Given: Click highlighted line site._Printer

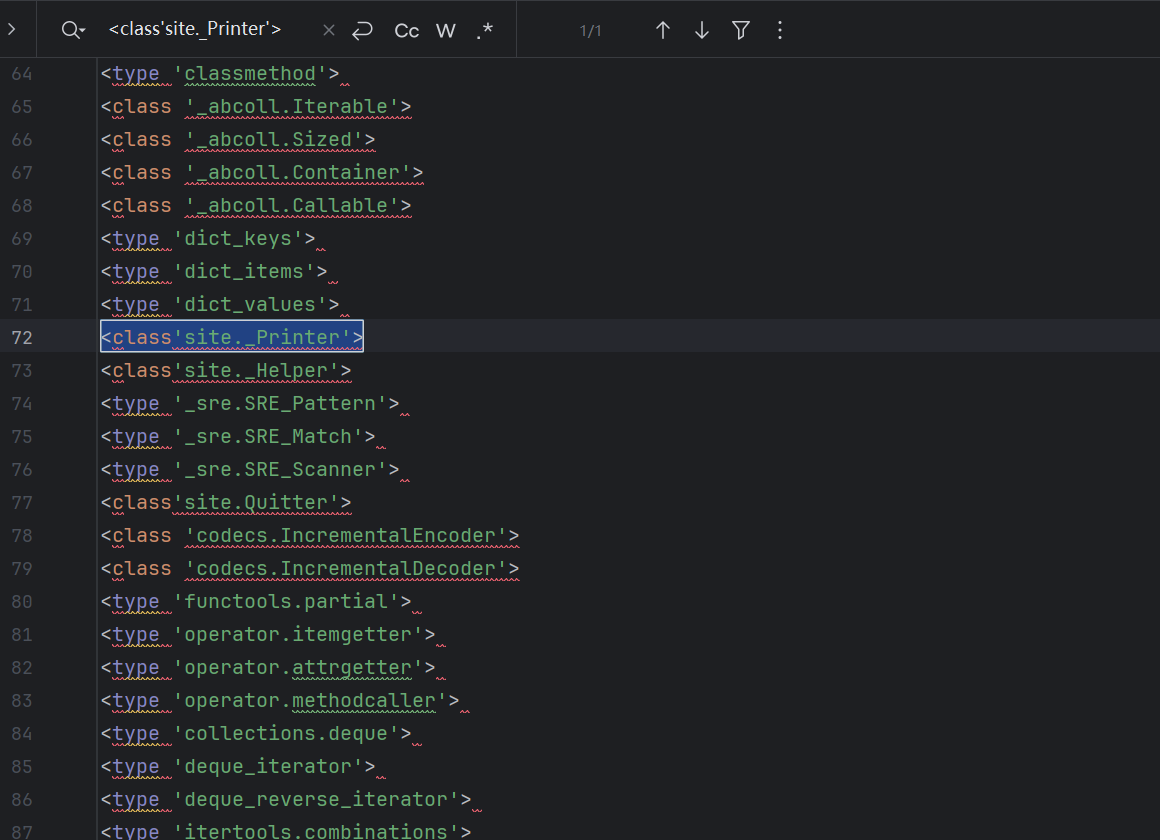Looking at the screenshot, I should (232, 337).
